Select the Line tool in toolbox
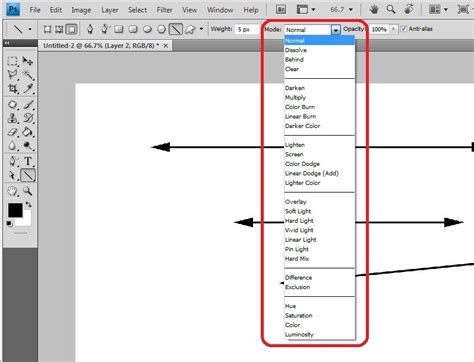Image resolution: width=474 pixels, height=362 pixels. click(x=28, y=175)
